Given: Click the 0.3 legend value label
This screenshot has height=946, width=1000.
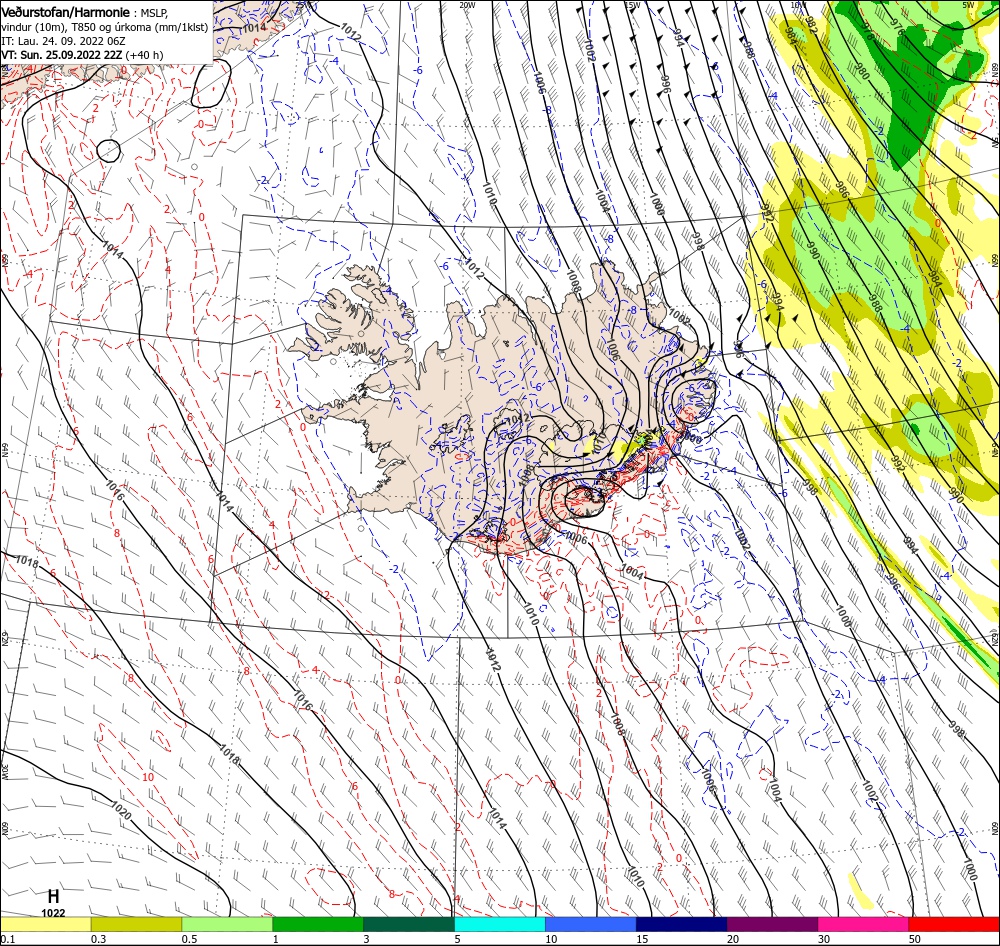Looking at the screenshot, I should [x=98, y=939].
